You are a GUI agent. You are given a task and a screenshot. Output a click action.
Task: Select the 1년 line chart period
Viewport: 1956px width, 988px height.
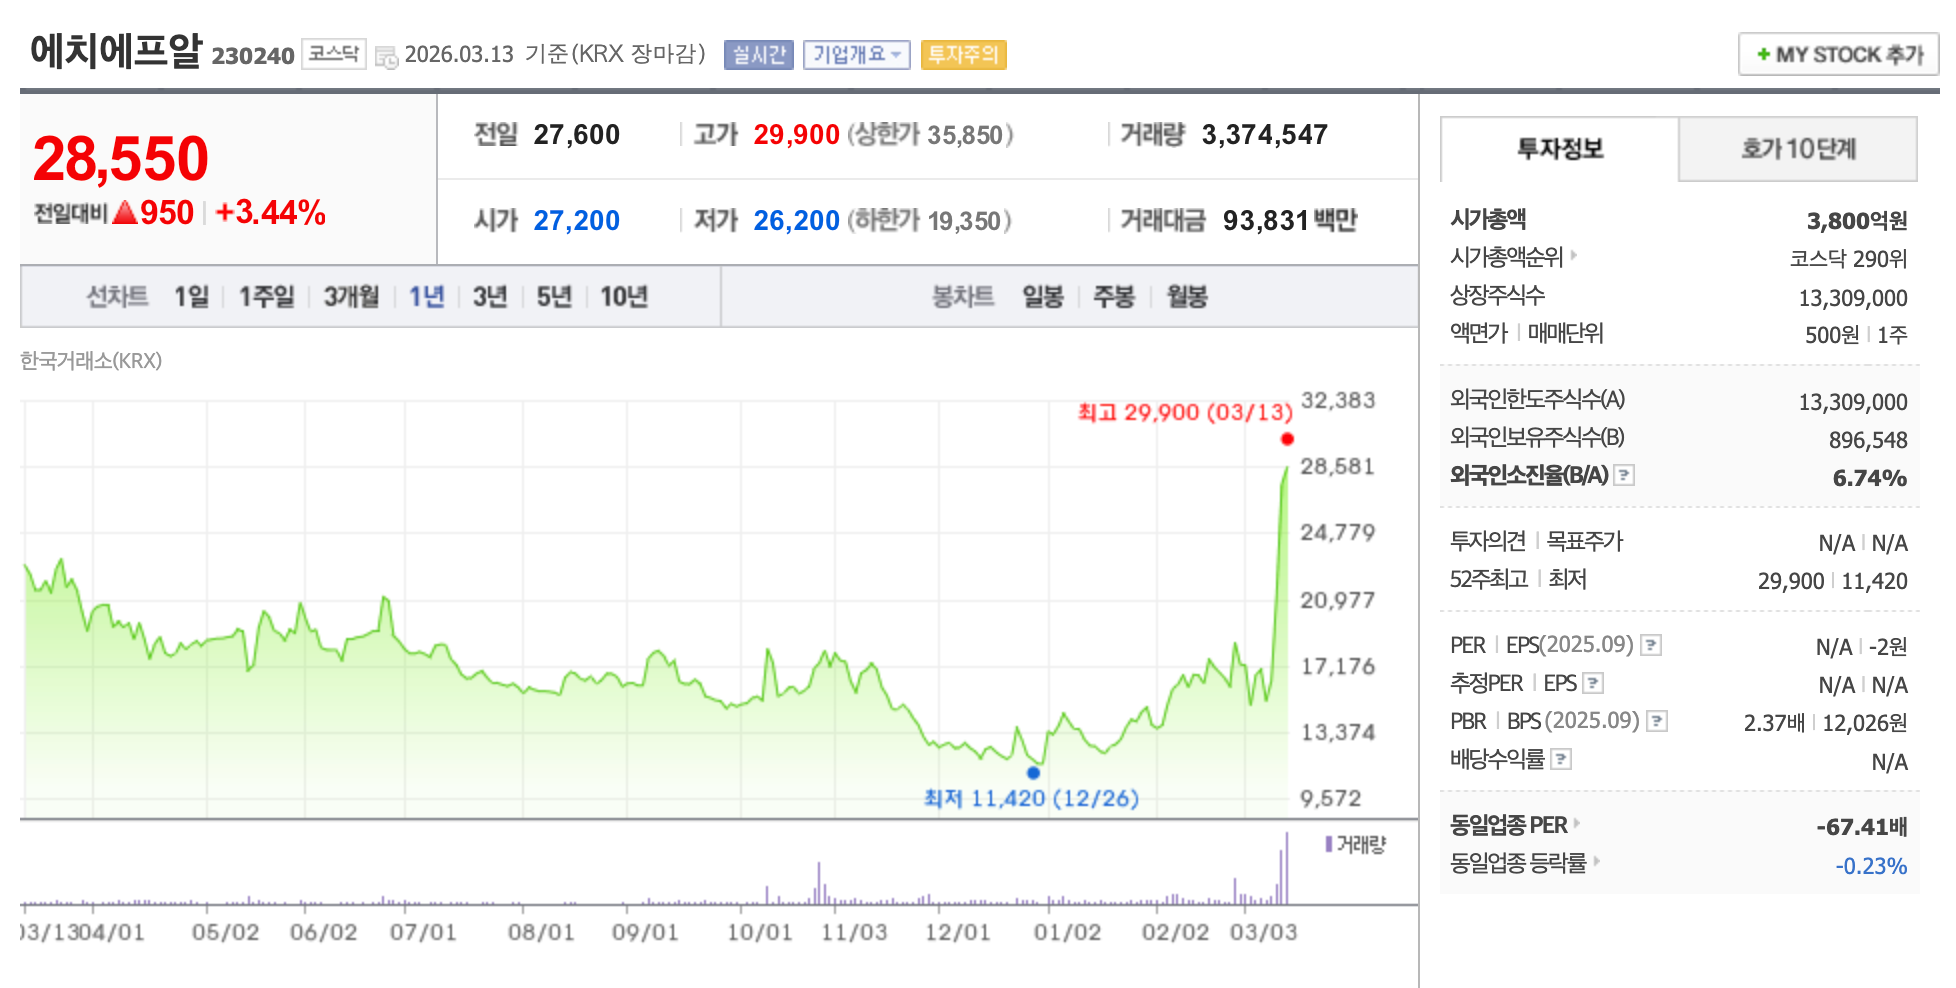pos(426,296)
